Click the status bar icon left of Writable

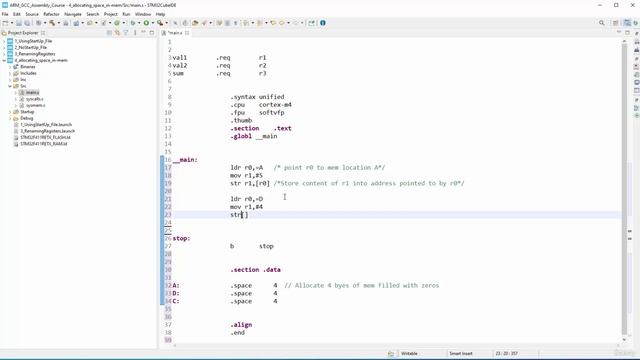pyautogui.click(x=391, y=354)
